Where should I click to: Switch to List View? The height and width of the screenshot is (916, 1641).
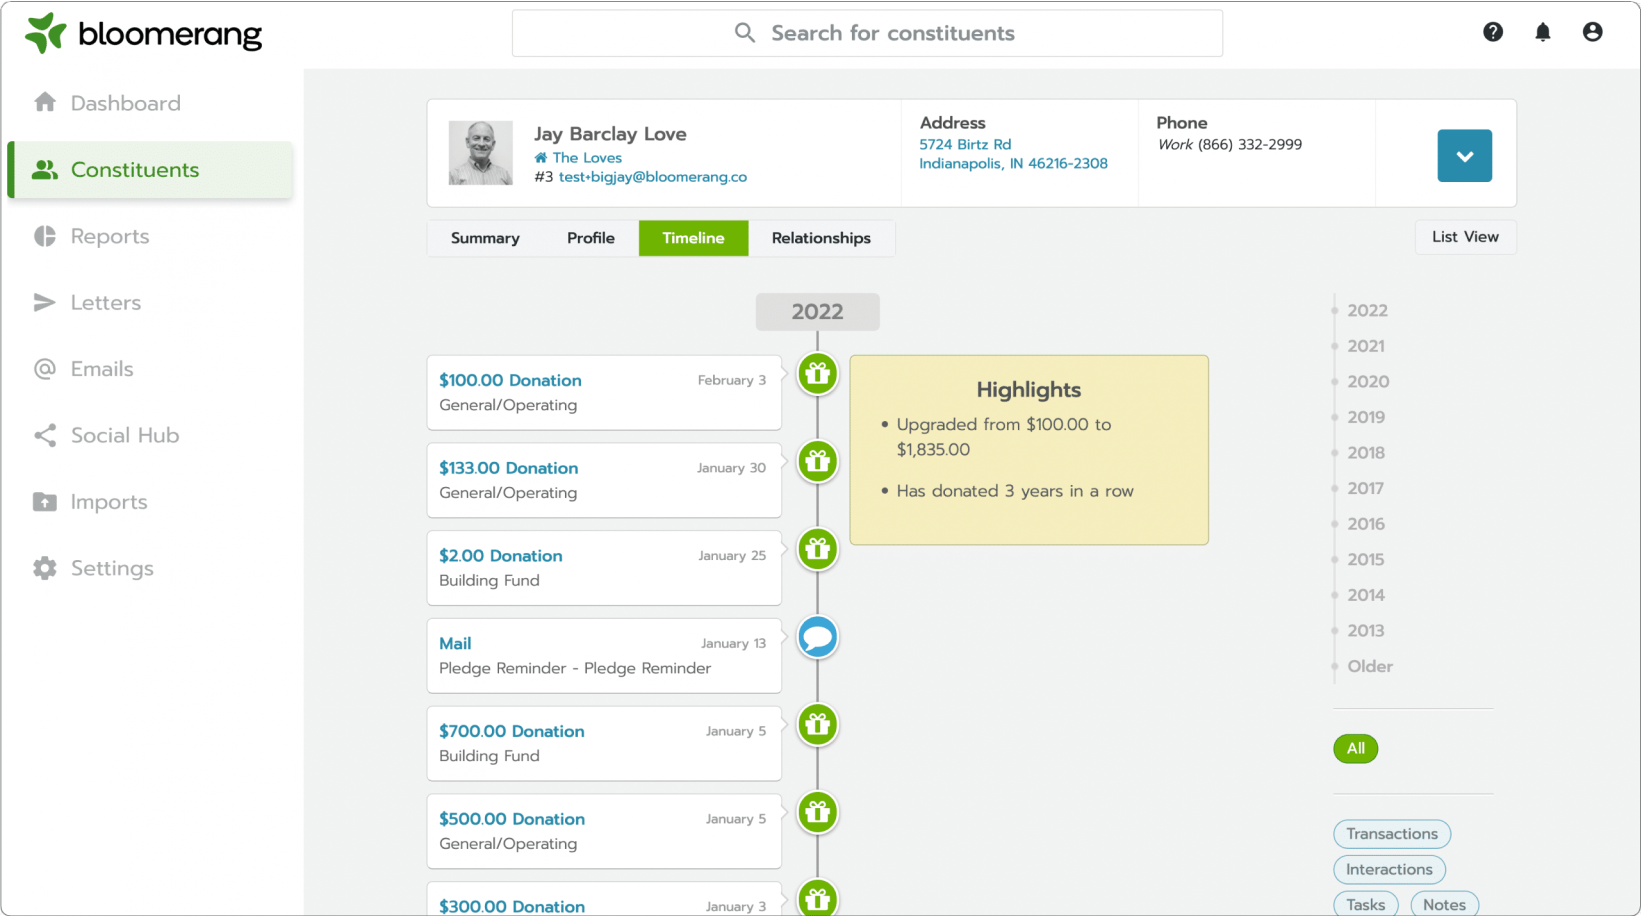(x=1465, y=237)
